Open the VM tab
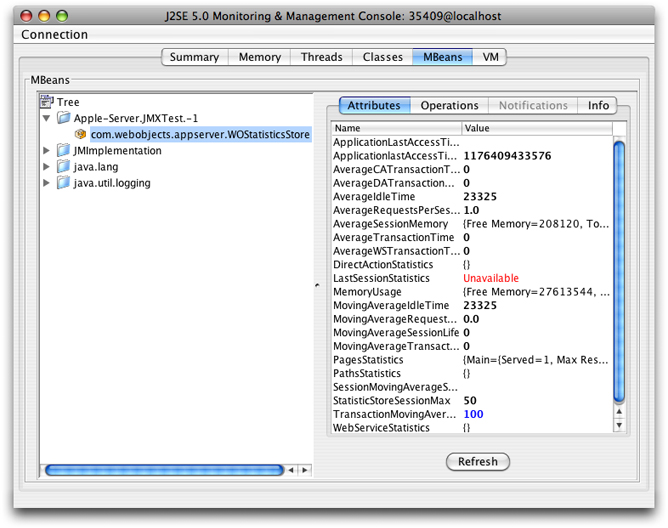Screen dimensions: 668x528 point(490,57)
